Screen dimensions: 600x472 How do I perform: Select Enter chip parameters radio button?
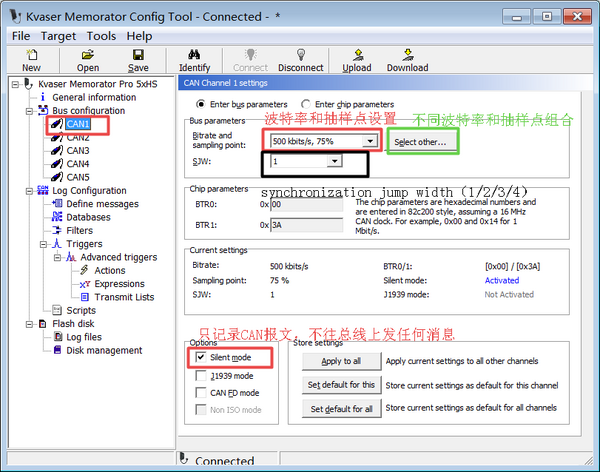click(x=306, y=104)
